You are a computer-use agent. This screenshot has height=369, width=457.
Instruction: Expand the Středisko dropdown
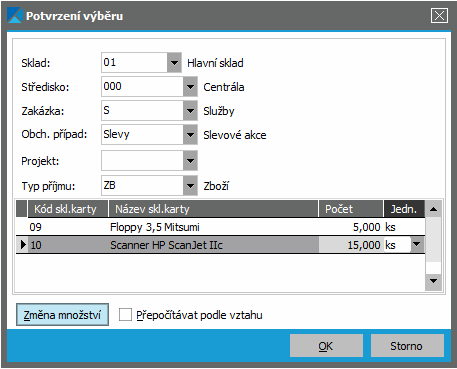pyautogui.click(x=190, y=87)
